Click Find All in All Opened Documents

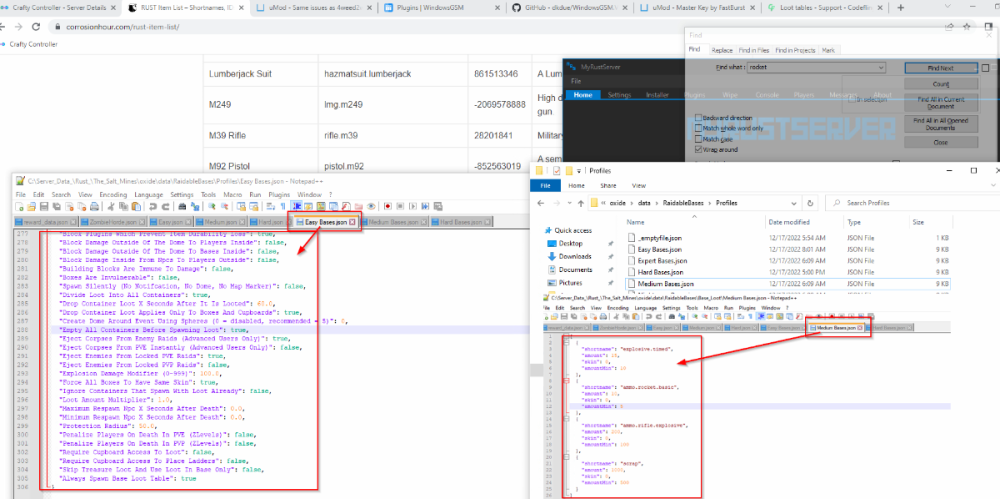[x=941, y=124]
